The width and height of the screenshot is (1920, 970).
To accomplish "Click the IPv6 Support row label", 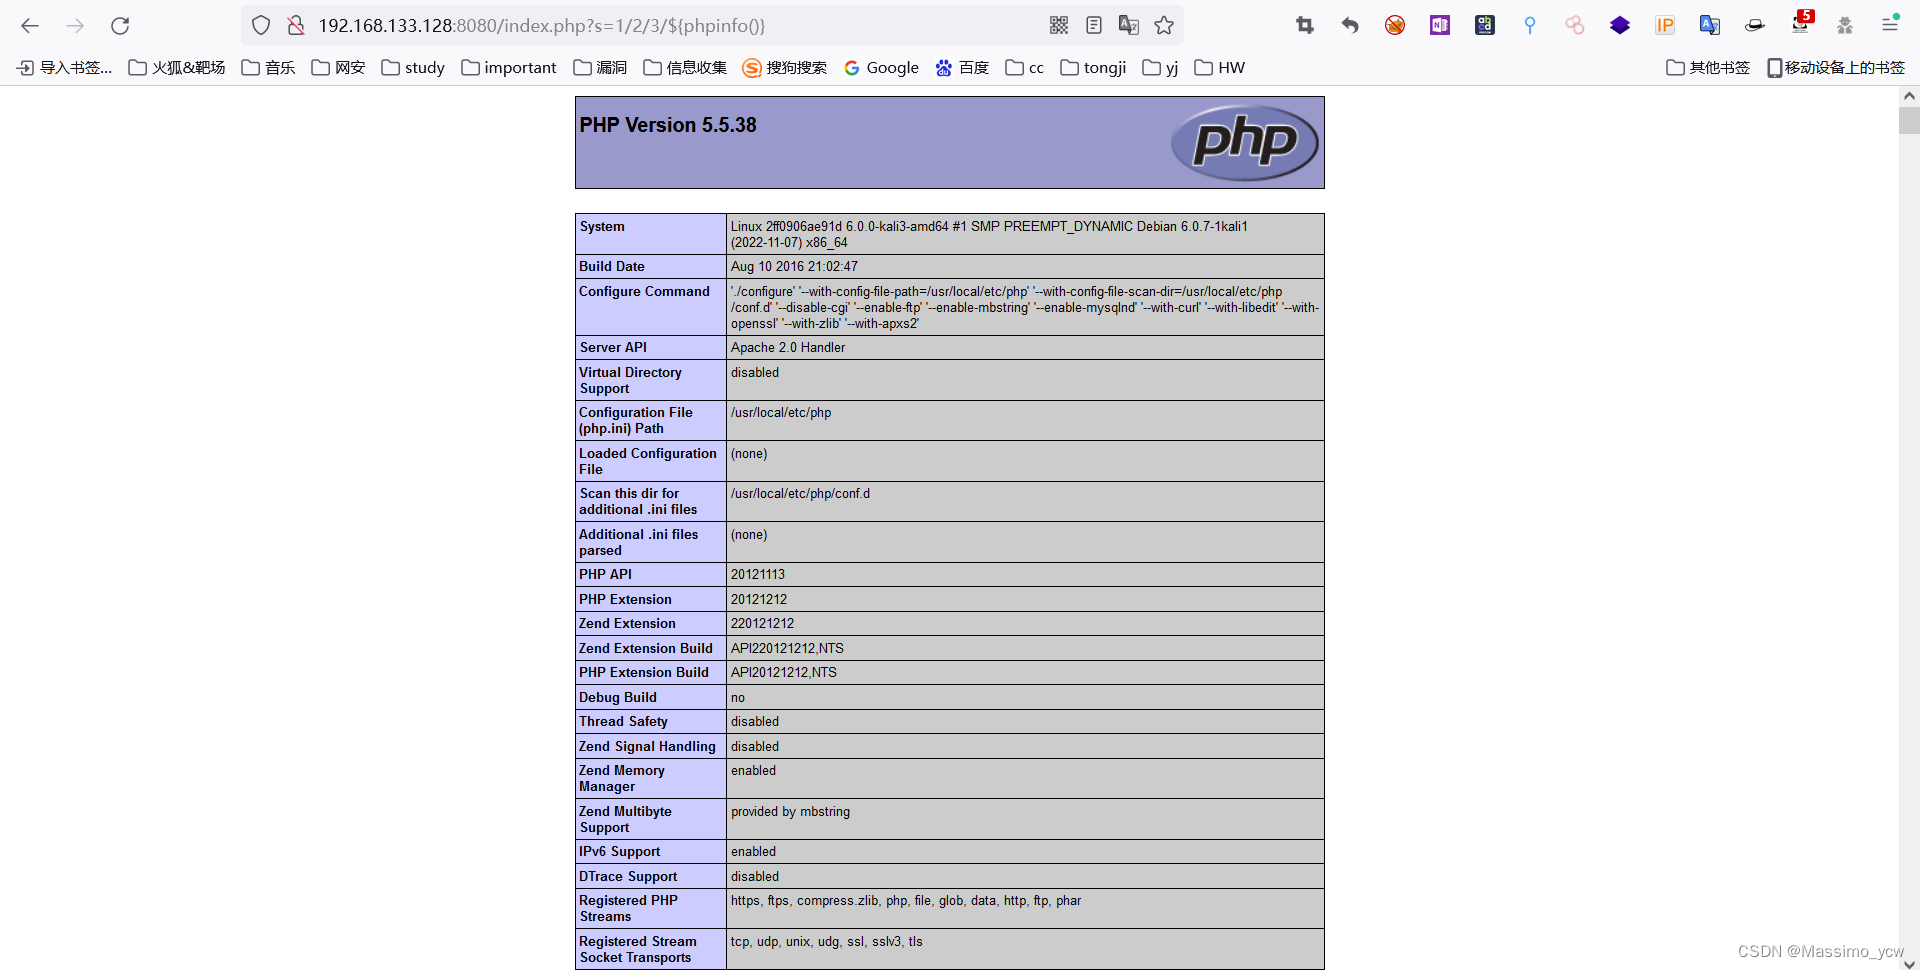I will coord(620,852).
